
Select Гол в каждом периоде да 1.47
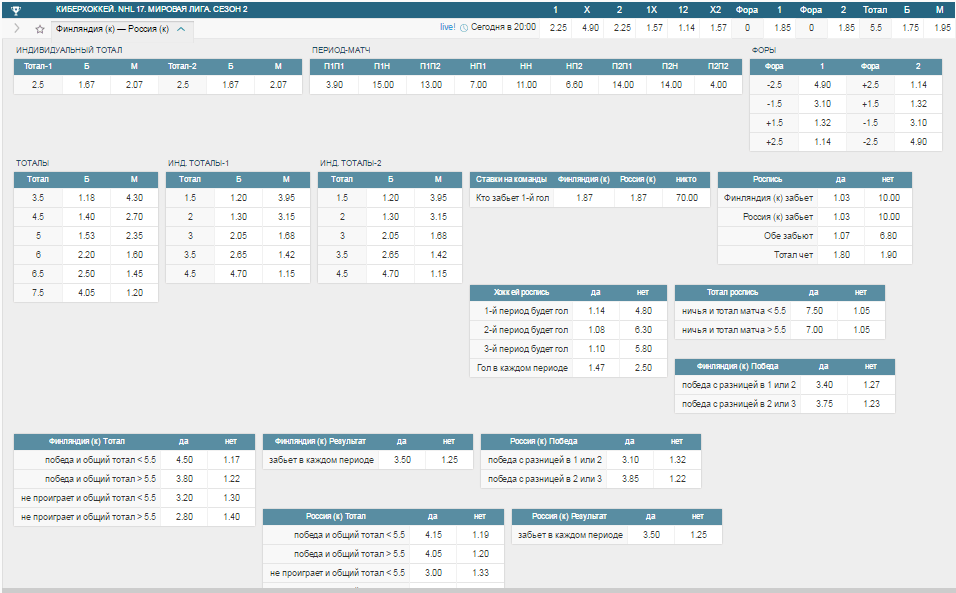coord(596,368)
